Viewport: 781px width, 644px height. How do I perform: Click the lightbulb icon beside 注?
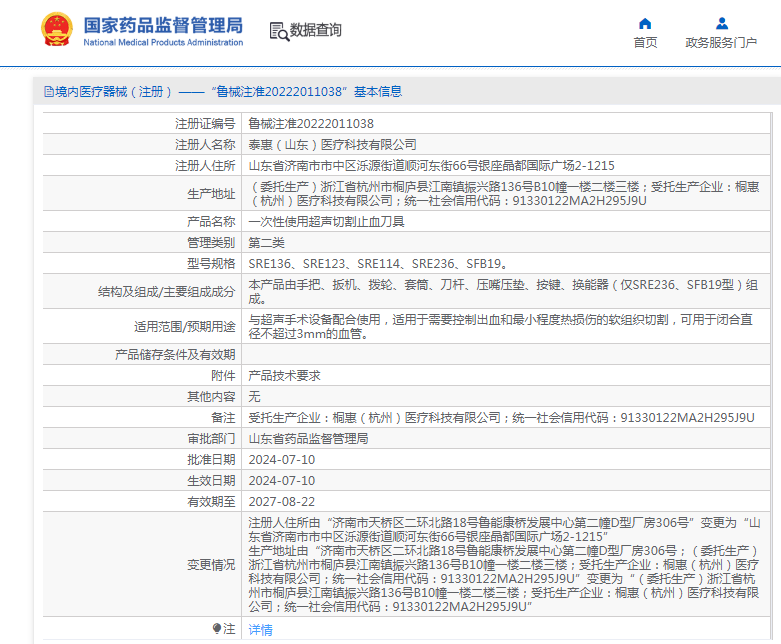tap(217, 629)
